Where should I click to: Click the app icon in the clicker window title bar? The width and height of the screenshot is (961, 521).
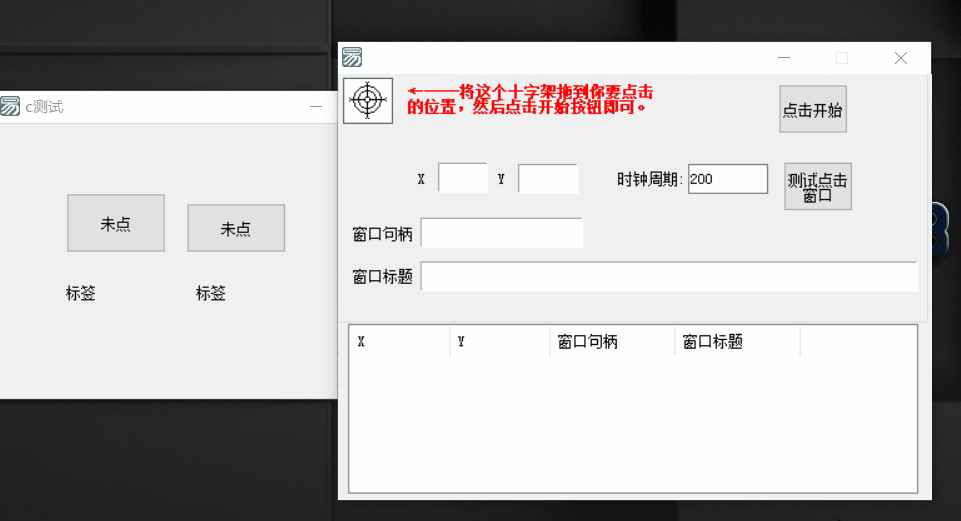(x=352, y=57)
